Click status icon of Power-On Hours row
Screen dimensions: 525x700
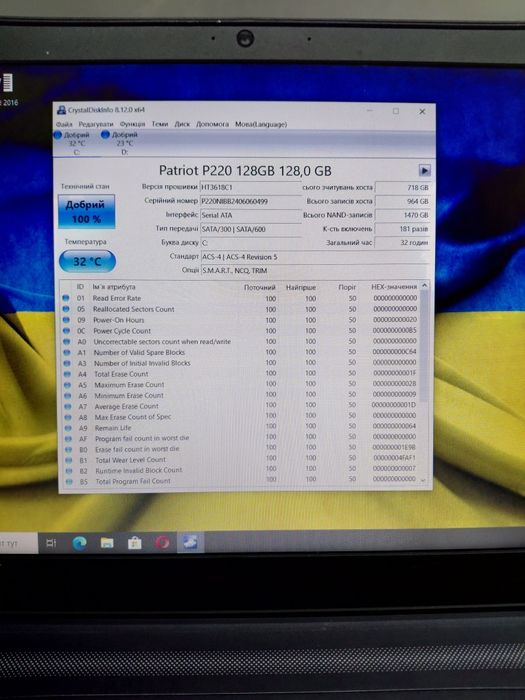(x=66, y=320)
